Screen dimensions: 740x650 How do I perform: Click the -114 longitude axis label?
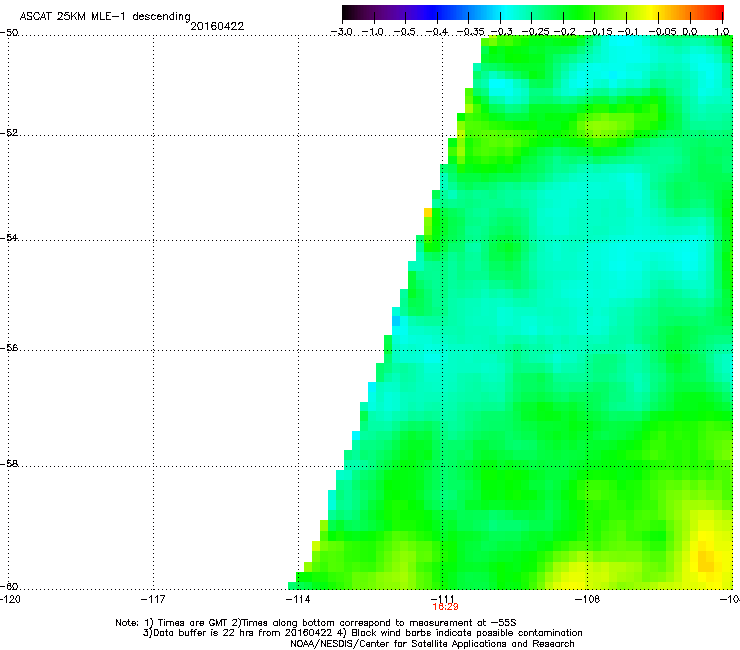[x=298, y=599]
